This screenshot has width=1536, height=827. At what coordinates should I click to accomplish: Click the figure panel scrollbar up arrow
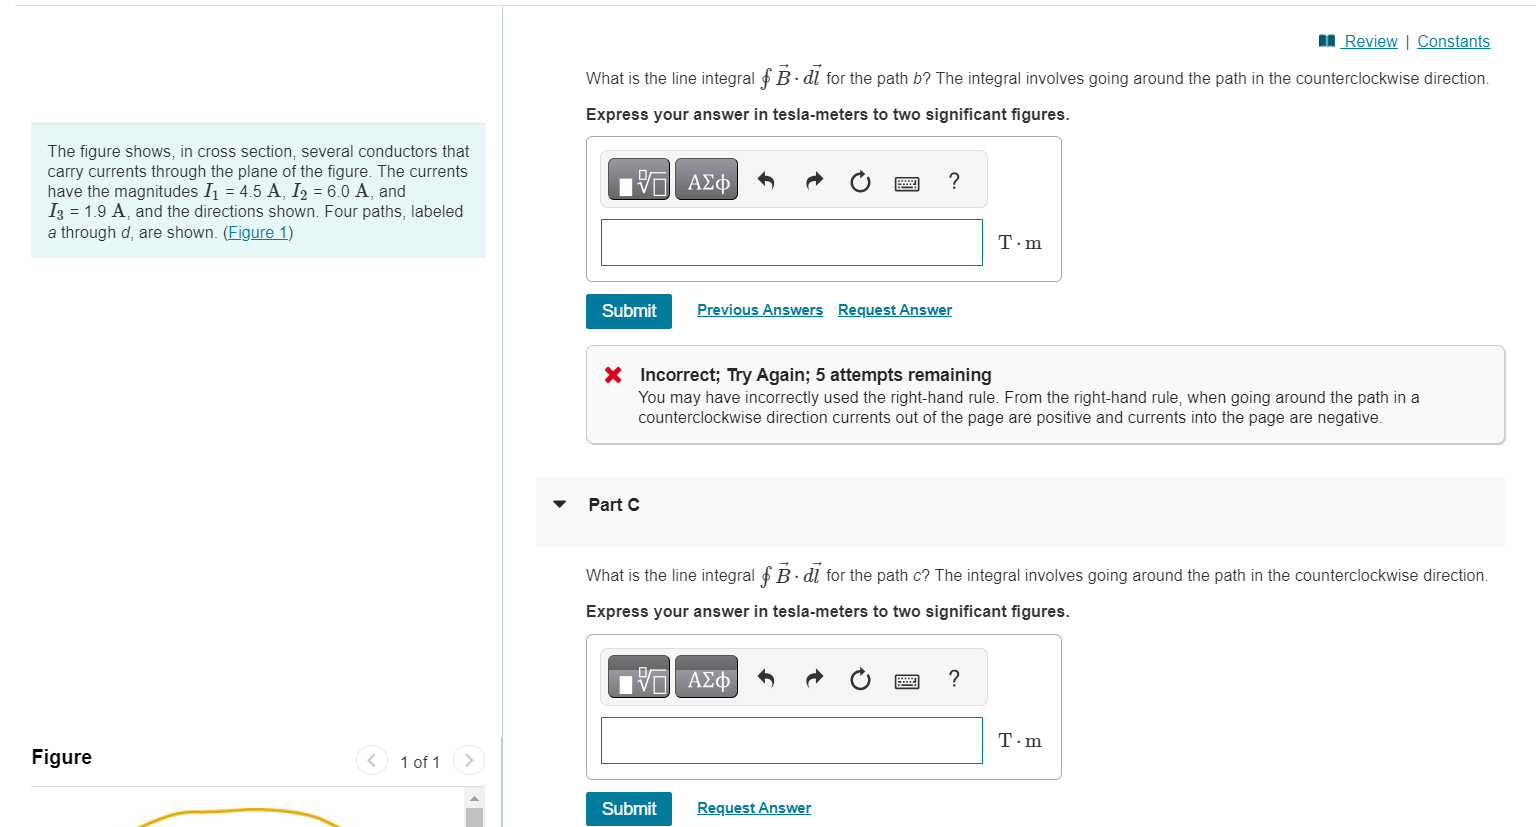[475, 798]
